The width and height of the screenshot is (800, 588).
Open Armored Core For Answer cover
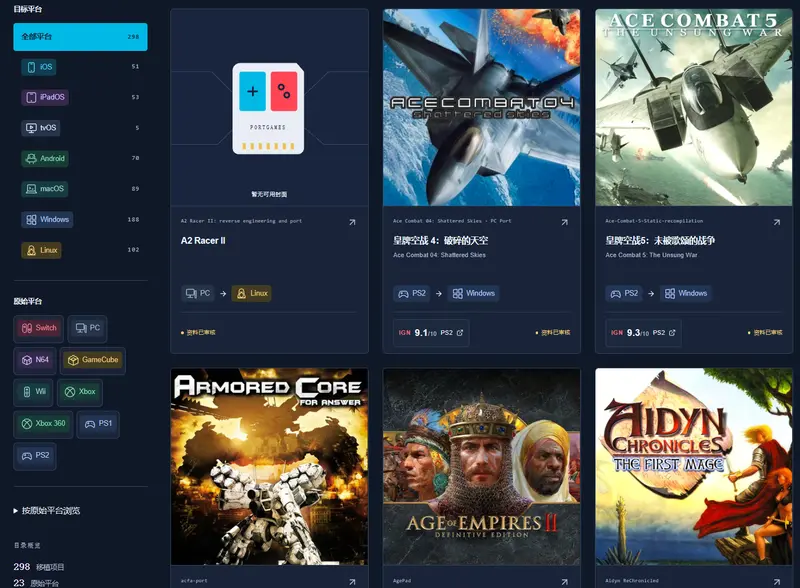(x=269, y=467)
